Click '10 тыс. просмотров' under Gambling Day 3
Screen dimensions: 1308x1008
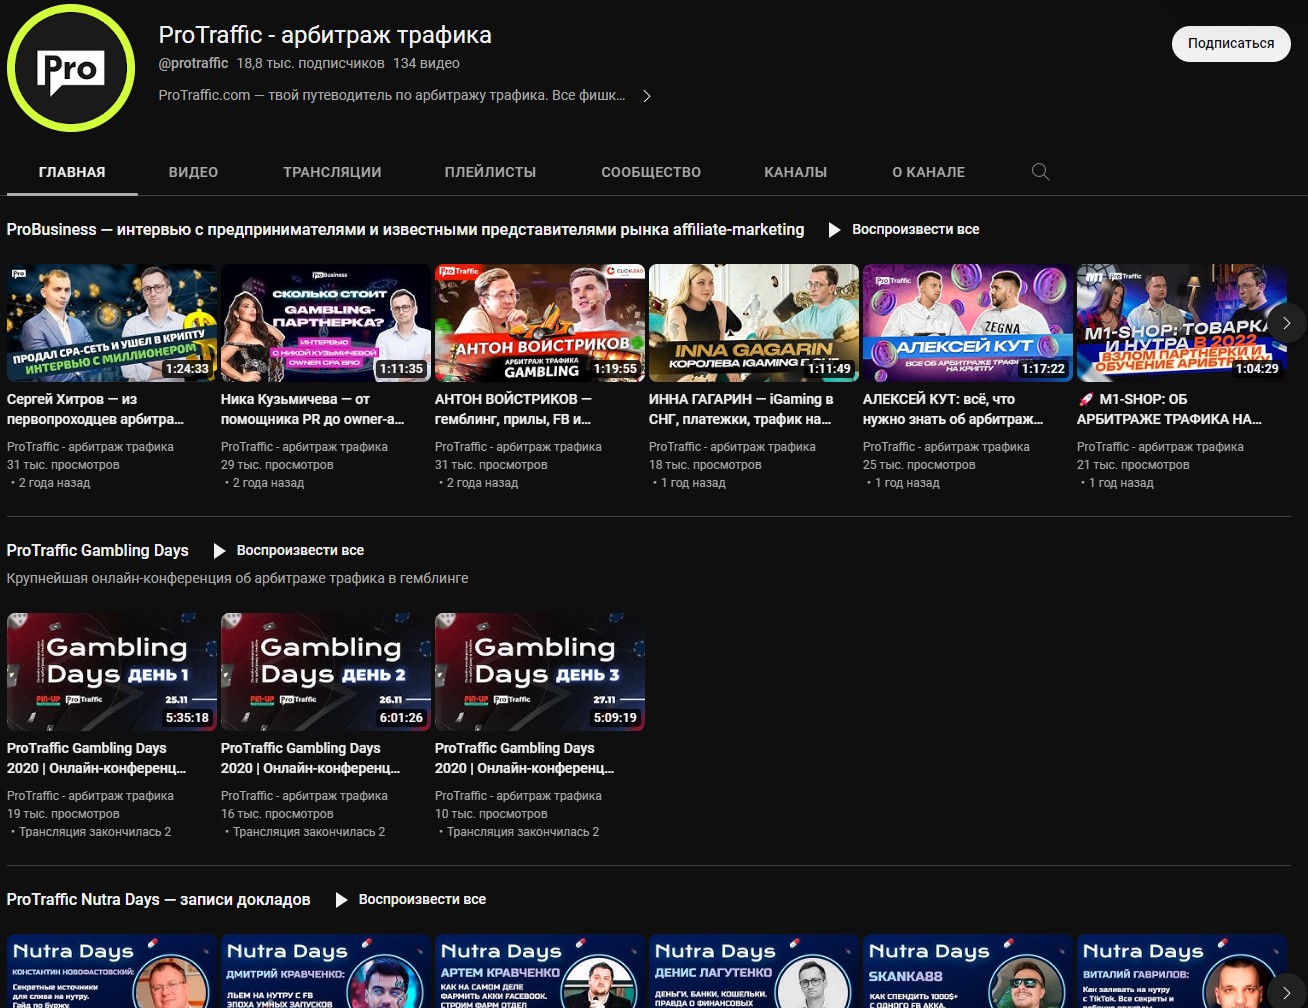tap(491, 814)
